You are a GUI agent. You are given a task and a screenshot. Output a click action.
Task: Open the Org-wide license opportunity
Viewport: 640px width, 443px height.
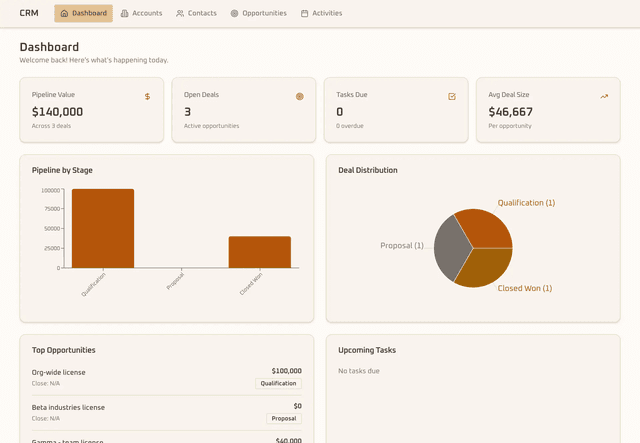tap(59, 372)
